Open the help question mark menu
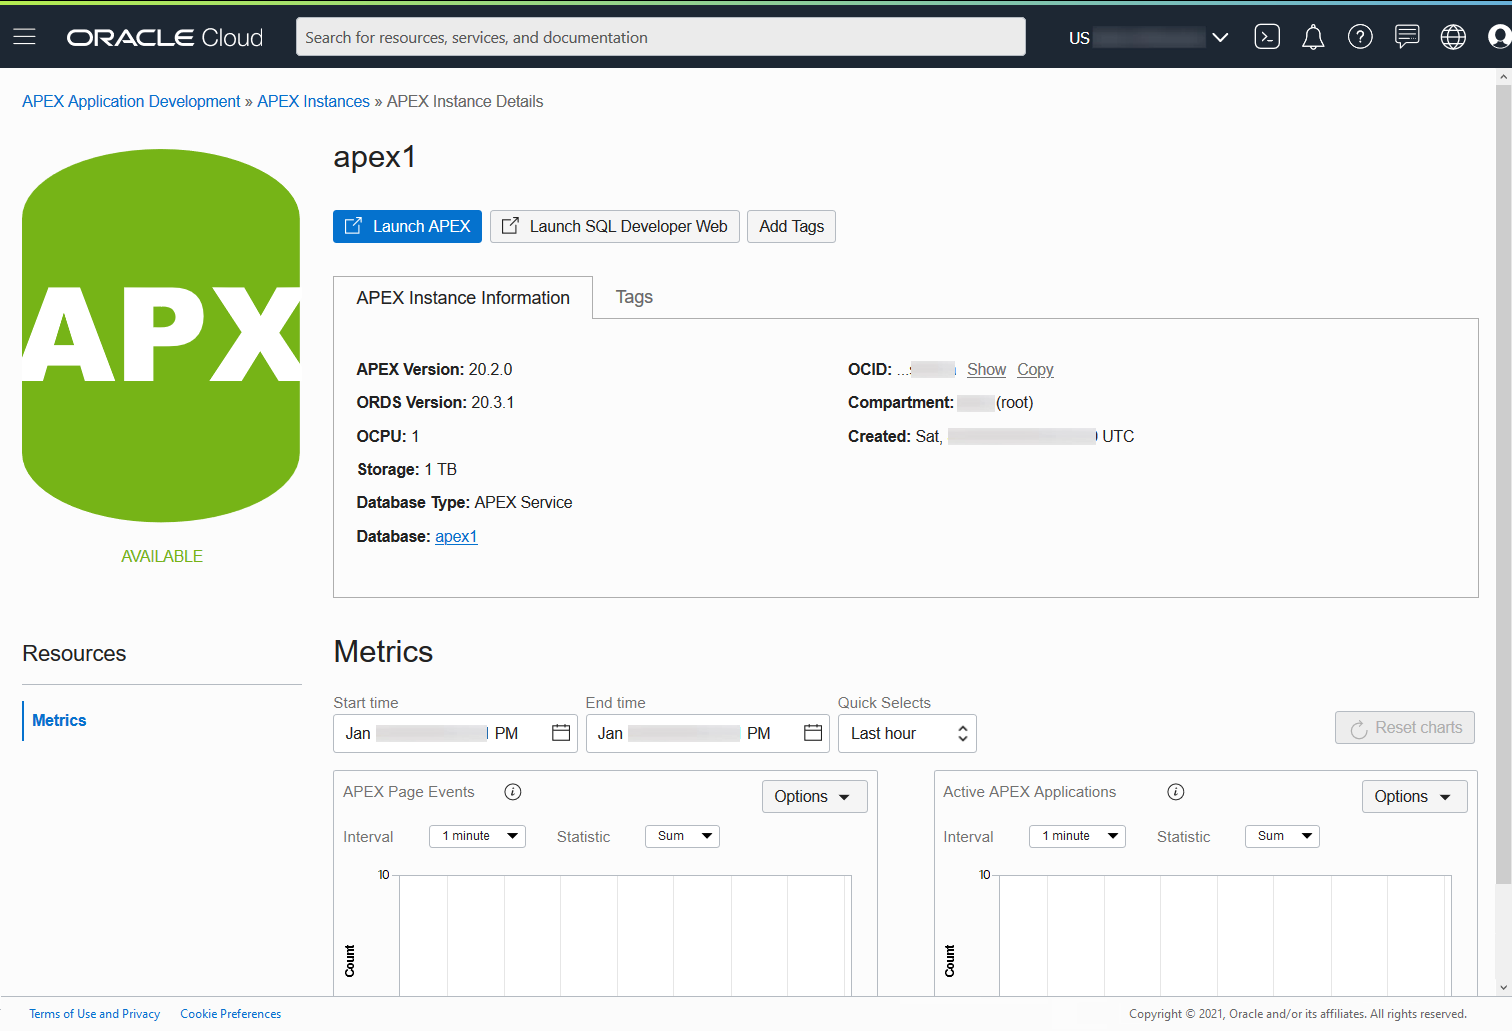This screenshot has height=1031, width=1512. 1360,37
